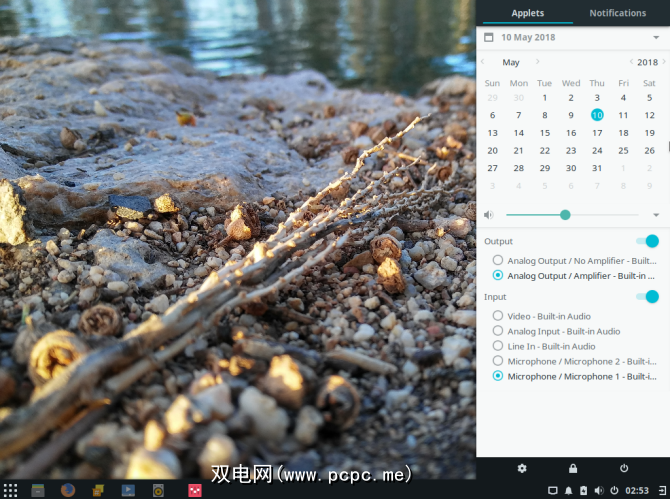Select day 8 in the calendar
The width and height of the screenshot is (670, 499).
coord(545,115)
